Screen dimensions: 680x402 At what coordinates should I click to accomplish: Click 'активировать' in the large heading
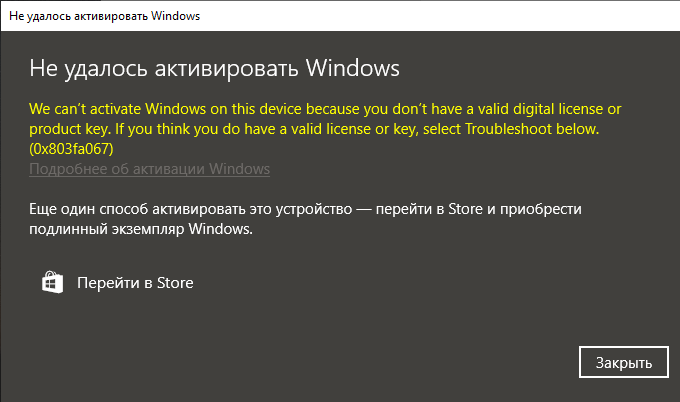226,69
